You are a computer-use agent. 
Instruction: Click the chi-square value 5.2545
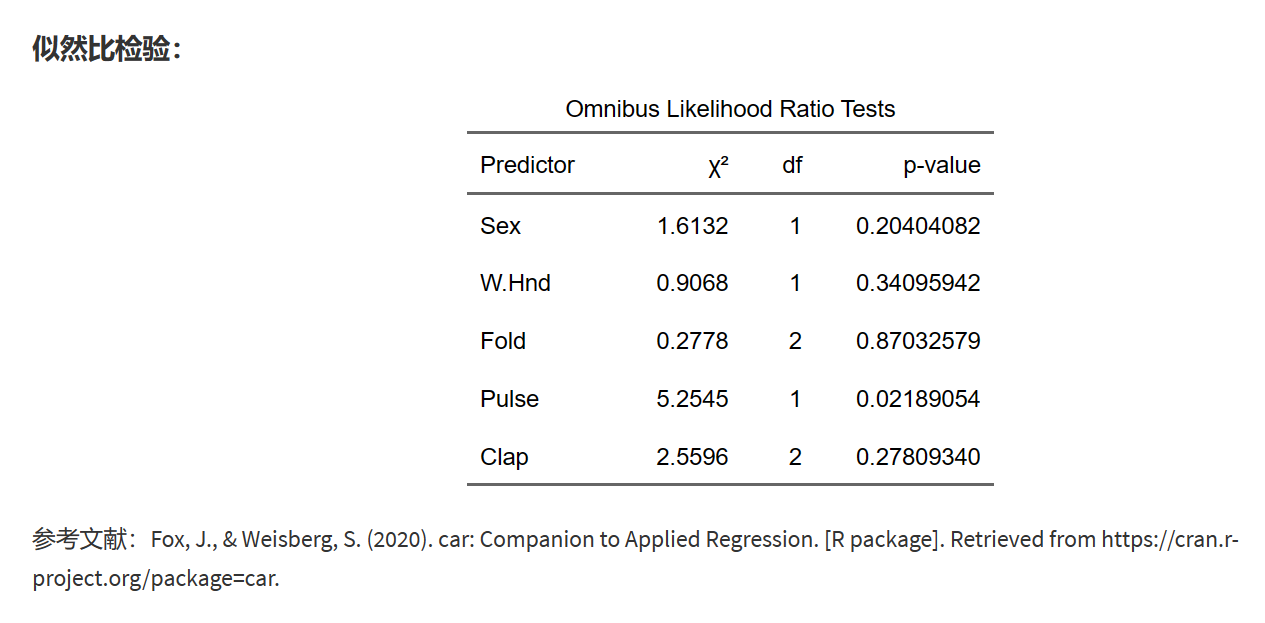[692, 399]
